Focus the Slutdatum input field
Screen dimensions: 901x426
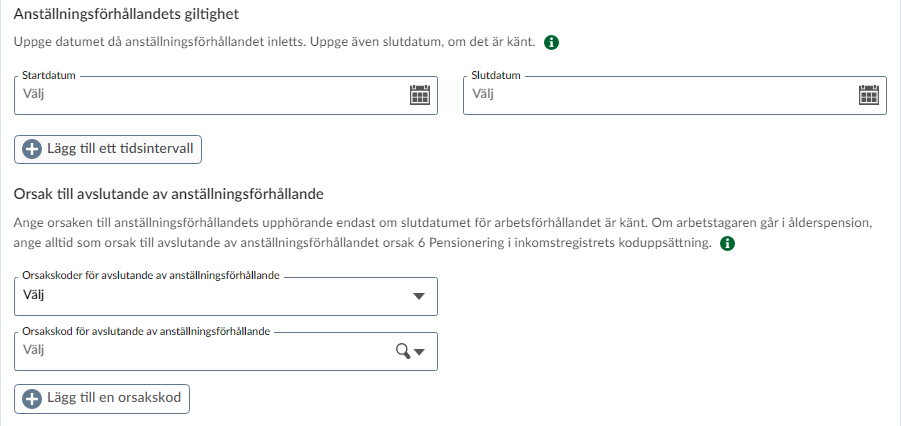tap(650, 95)
